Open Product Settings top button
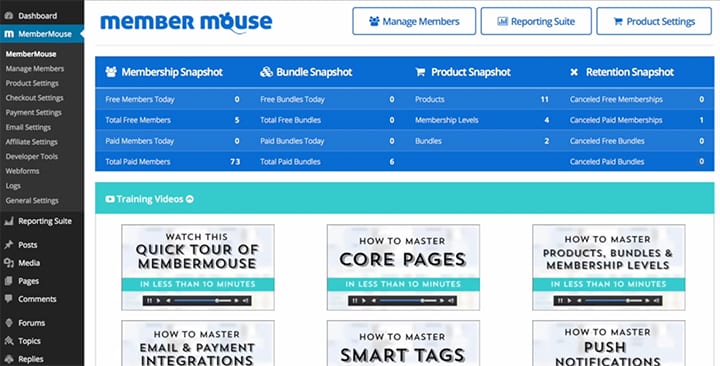 (654, 21)
